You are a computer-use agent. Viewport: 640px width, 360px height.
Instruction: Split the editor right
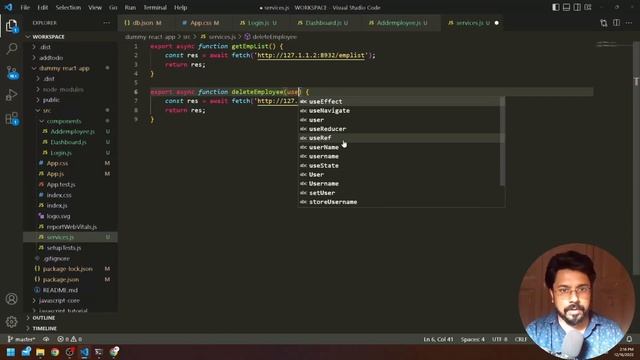pos(616,23)
